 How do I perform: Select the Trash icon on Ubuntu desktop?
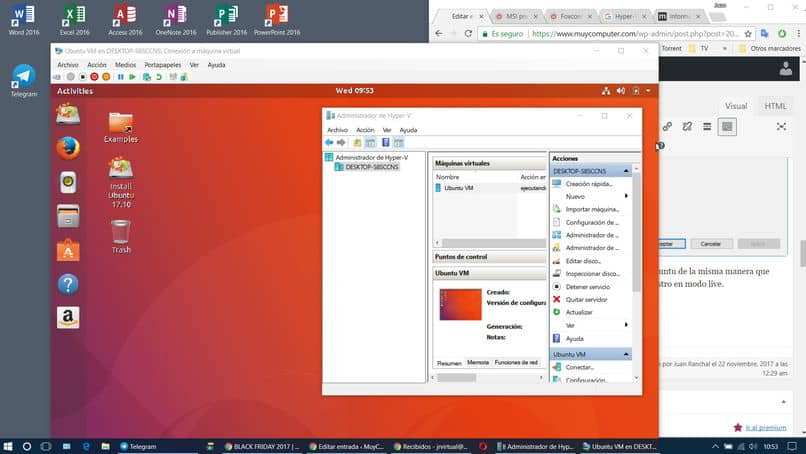coord(121,237)
